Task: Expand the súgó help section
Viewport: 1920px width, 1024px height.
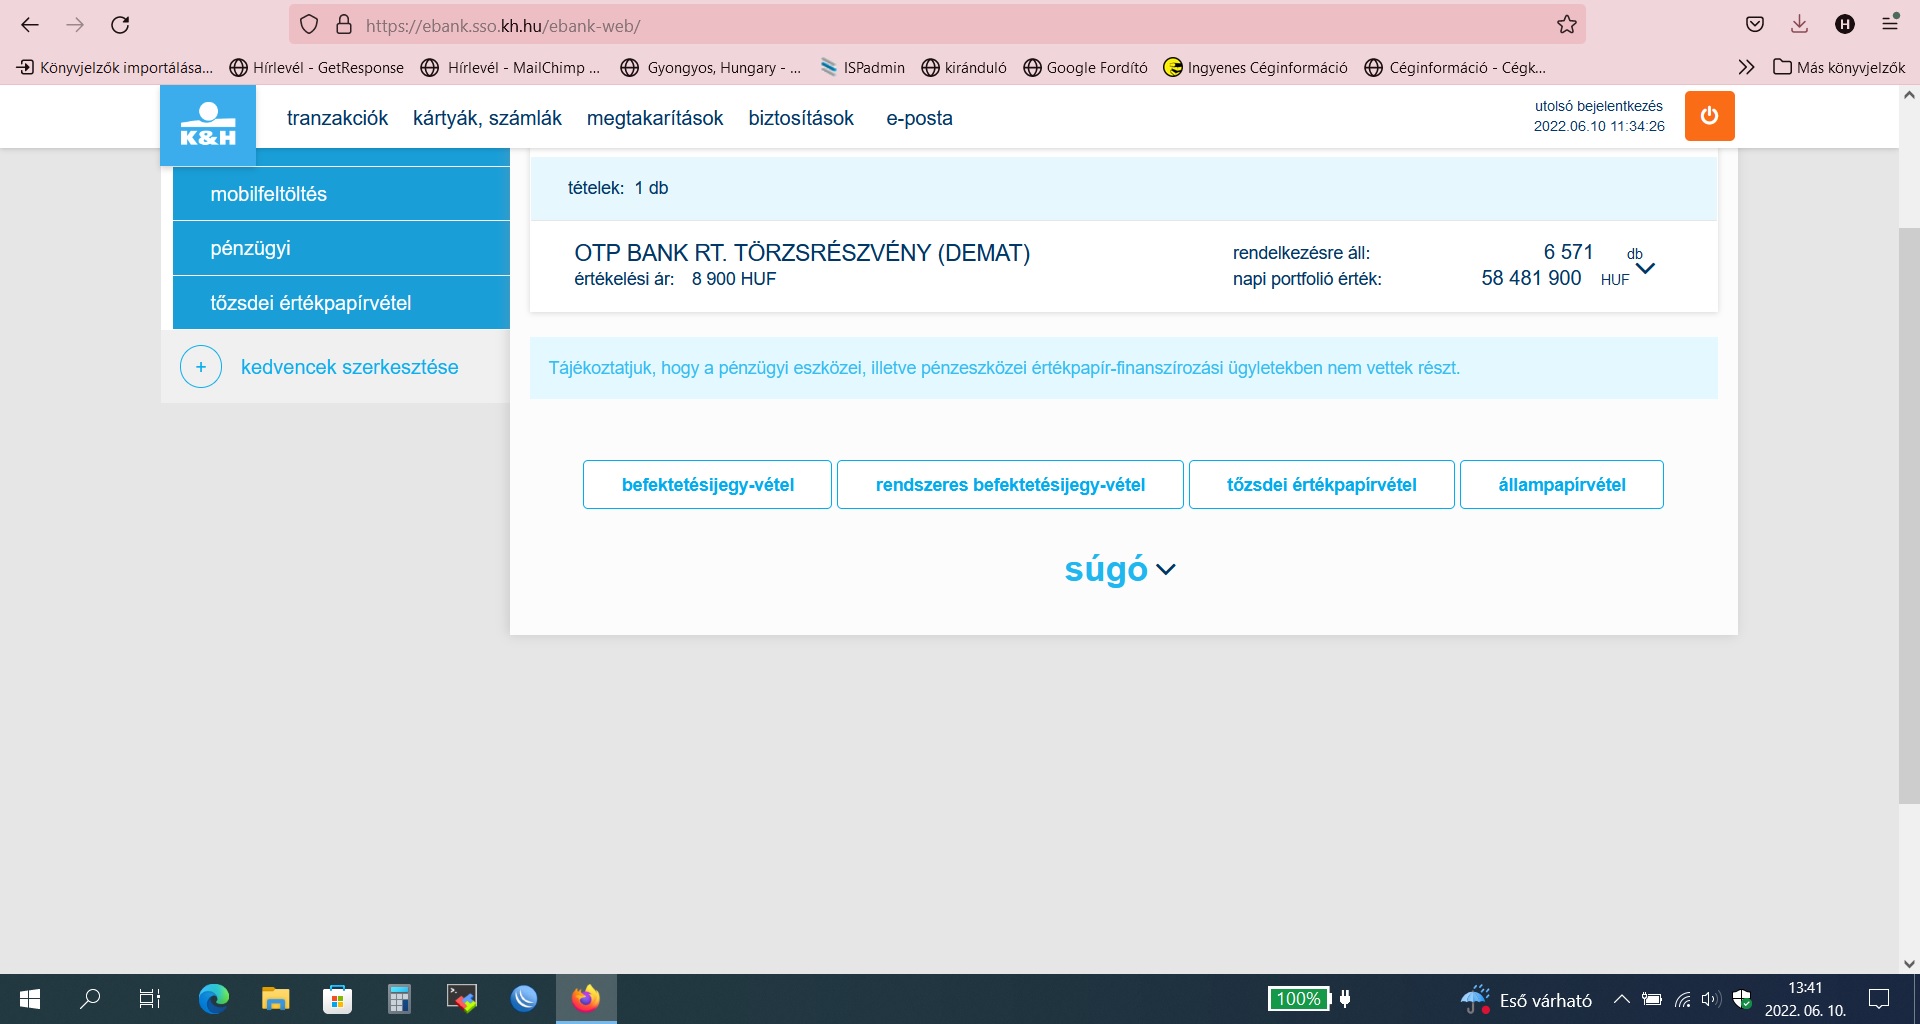Action: 1119,569
